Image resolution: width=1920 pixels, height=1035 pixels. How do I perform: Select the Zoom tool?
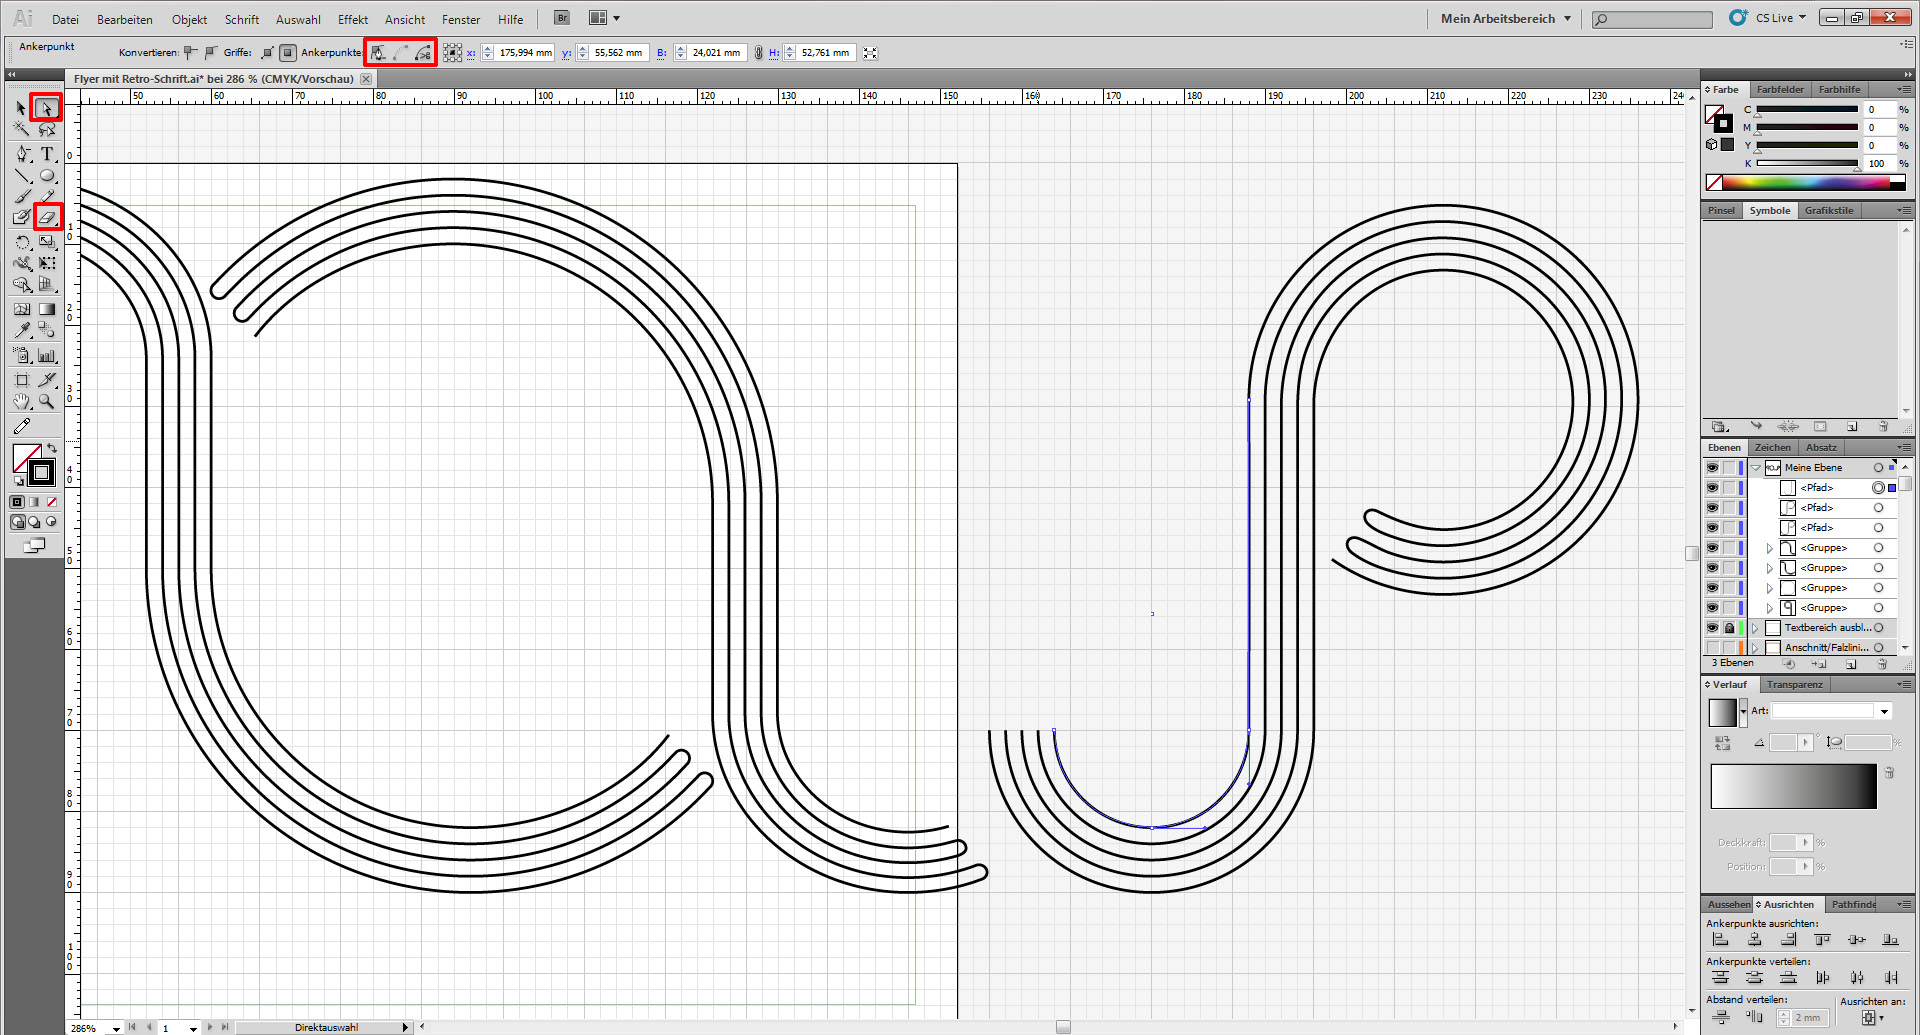(46, 402)
